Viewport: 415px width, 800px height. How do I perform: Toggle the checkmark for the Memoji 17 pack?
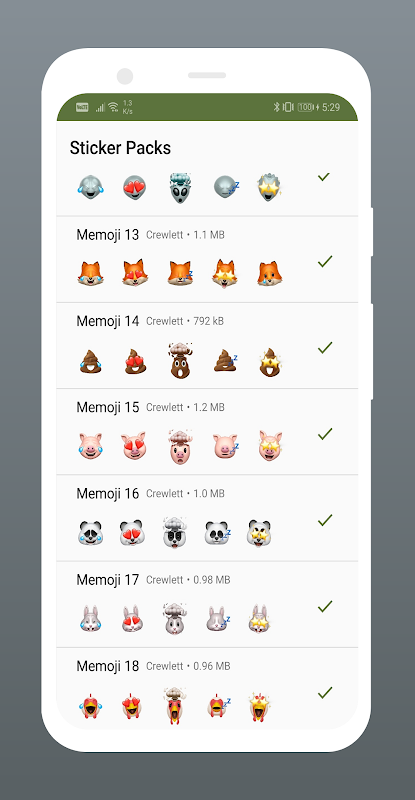tap(325, 606)
